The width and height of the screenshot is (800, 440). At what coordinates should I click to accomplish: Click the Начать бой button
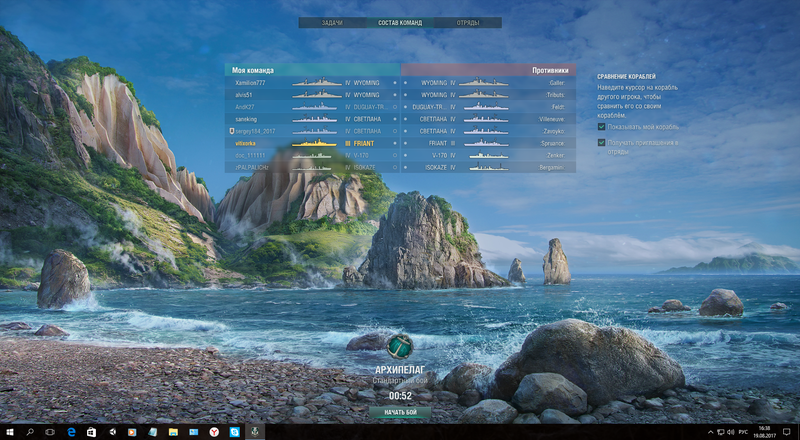pos(400,412)
